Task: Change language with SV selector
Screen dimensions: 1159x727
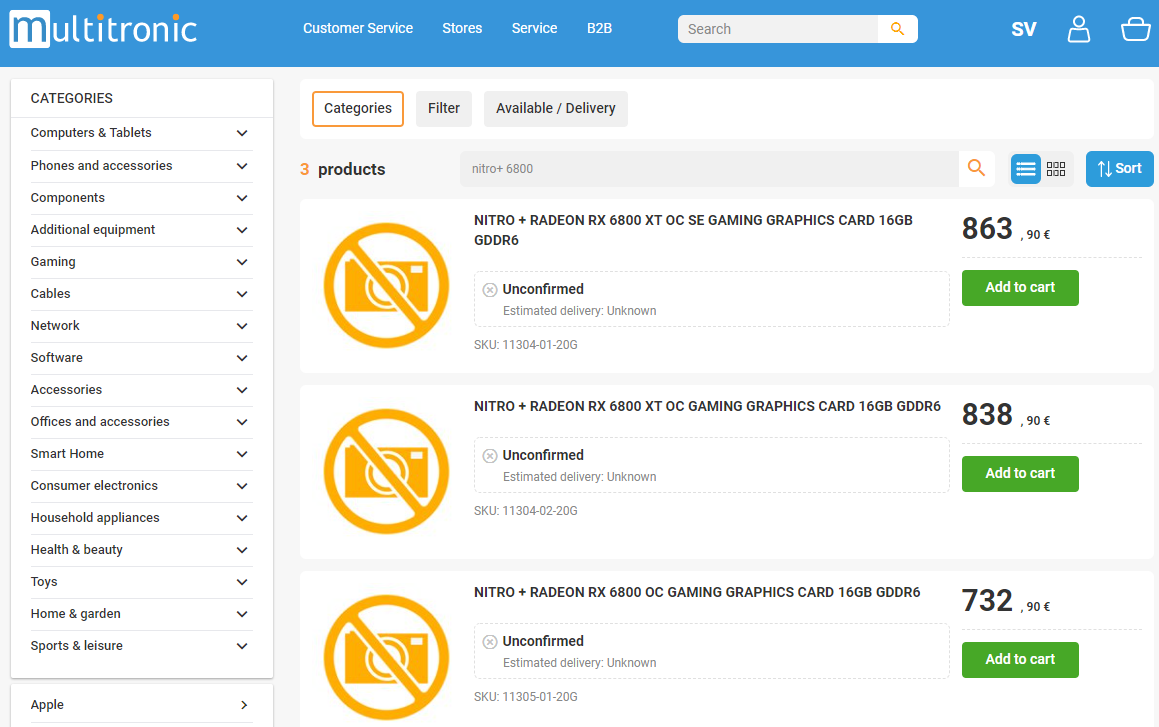Action: click(x=1024, y=29)
